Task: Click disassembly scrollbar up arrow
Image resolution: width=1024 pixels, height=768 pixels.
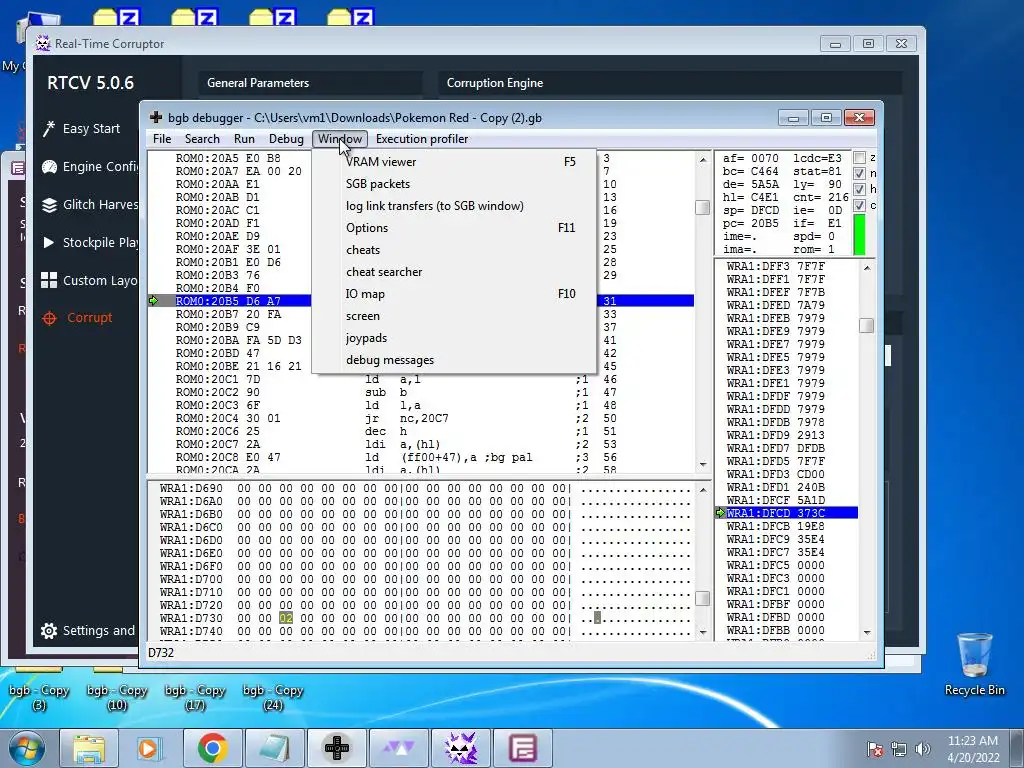Action: point(703,159)
